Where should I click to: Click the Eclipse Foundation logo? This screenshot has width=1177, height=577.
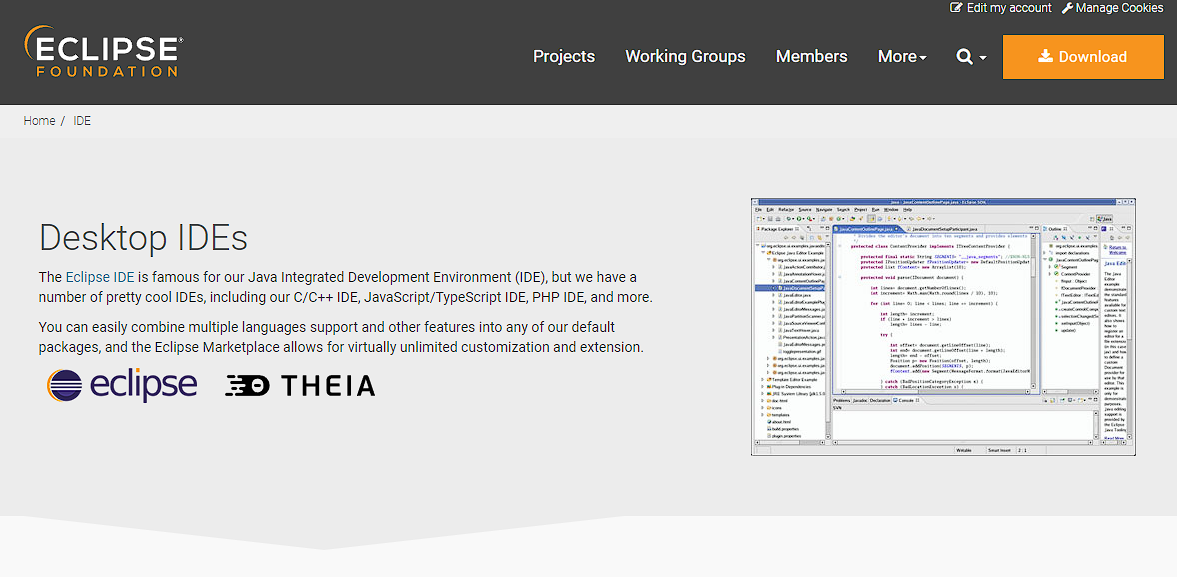pyautogui.click(x=102, y=53)
